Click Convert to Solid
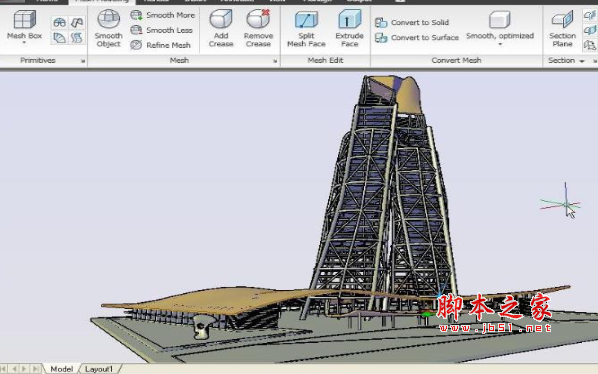Image resolution: width=598 pixels, height=374 pixels. coord(412,22)
